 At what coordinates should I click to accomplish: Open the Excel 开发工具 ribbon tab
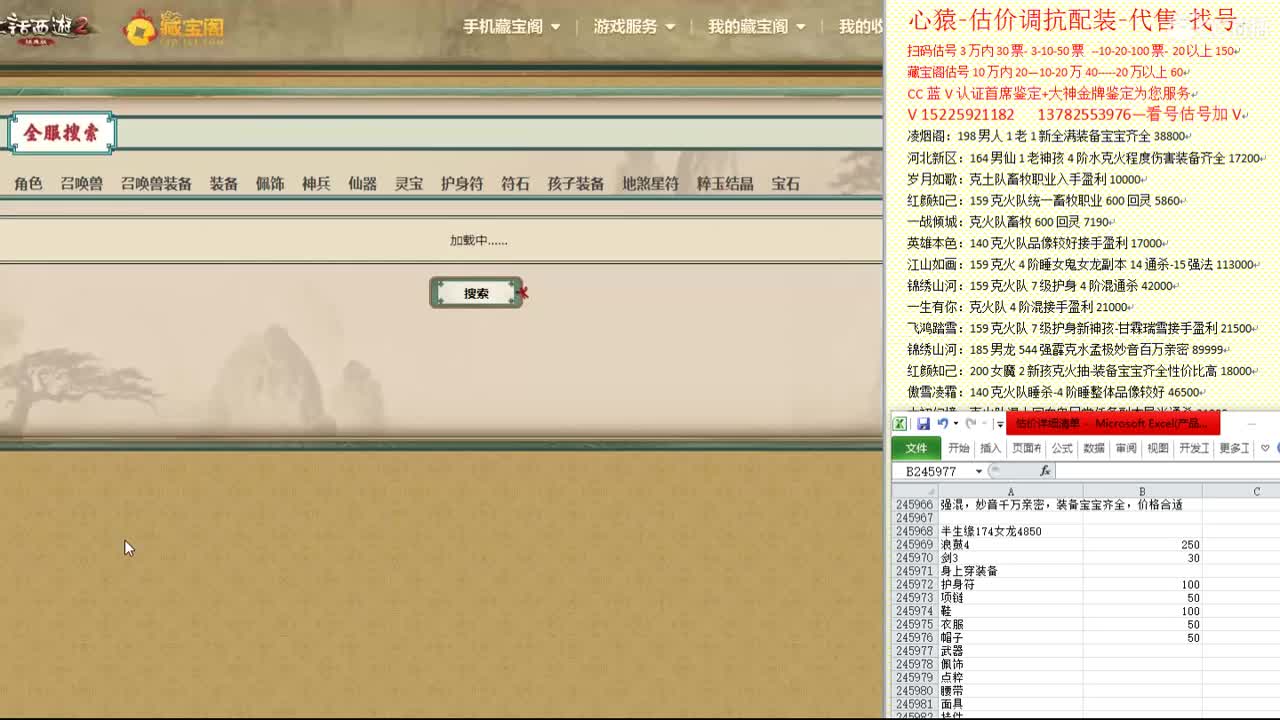pyautogui.click(x=1194, y=448)
